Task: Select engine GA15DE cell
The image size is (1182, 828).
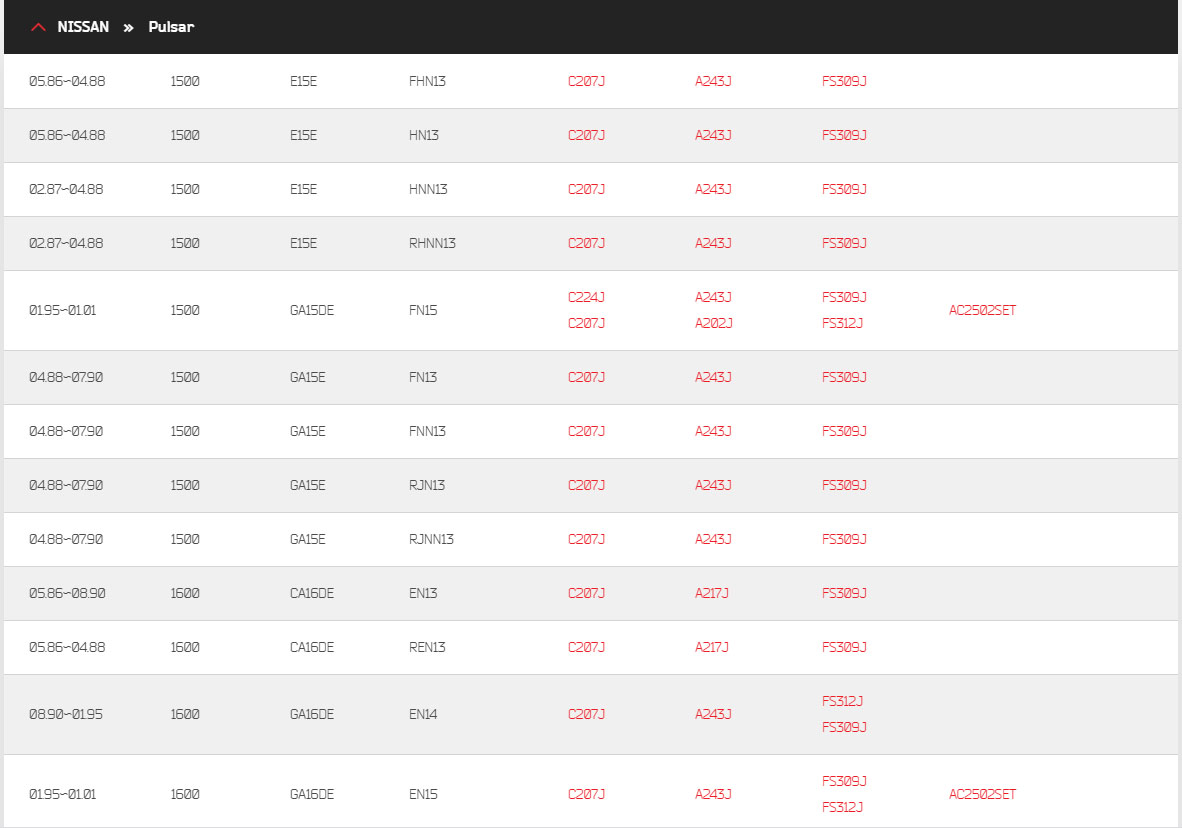Action: point(312,310)
